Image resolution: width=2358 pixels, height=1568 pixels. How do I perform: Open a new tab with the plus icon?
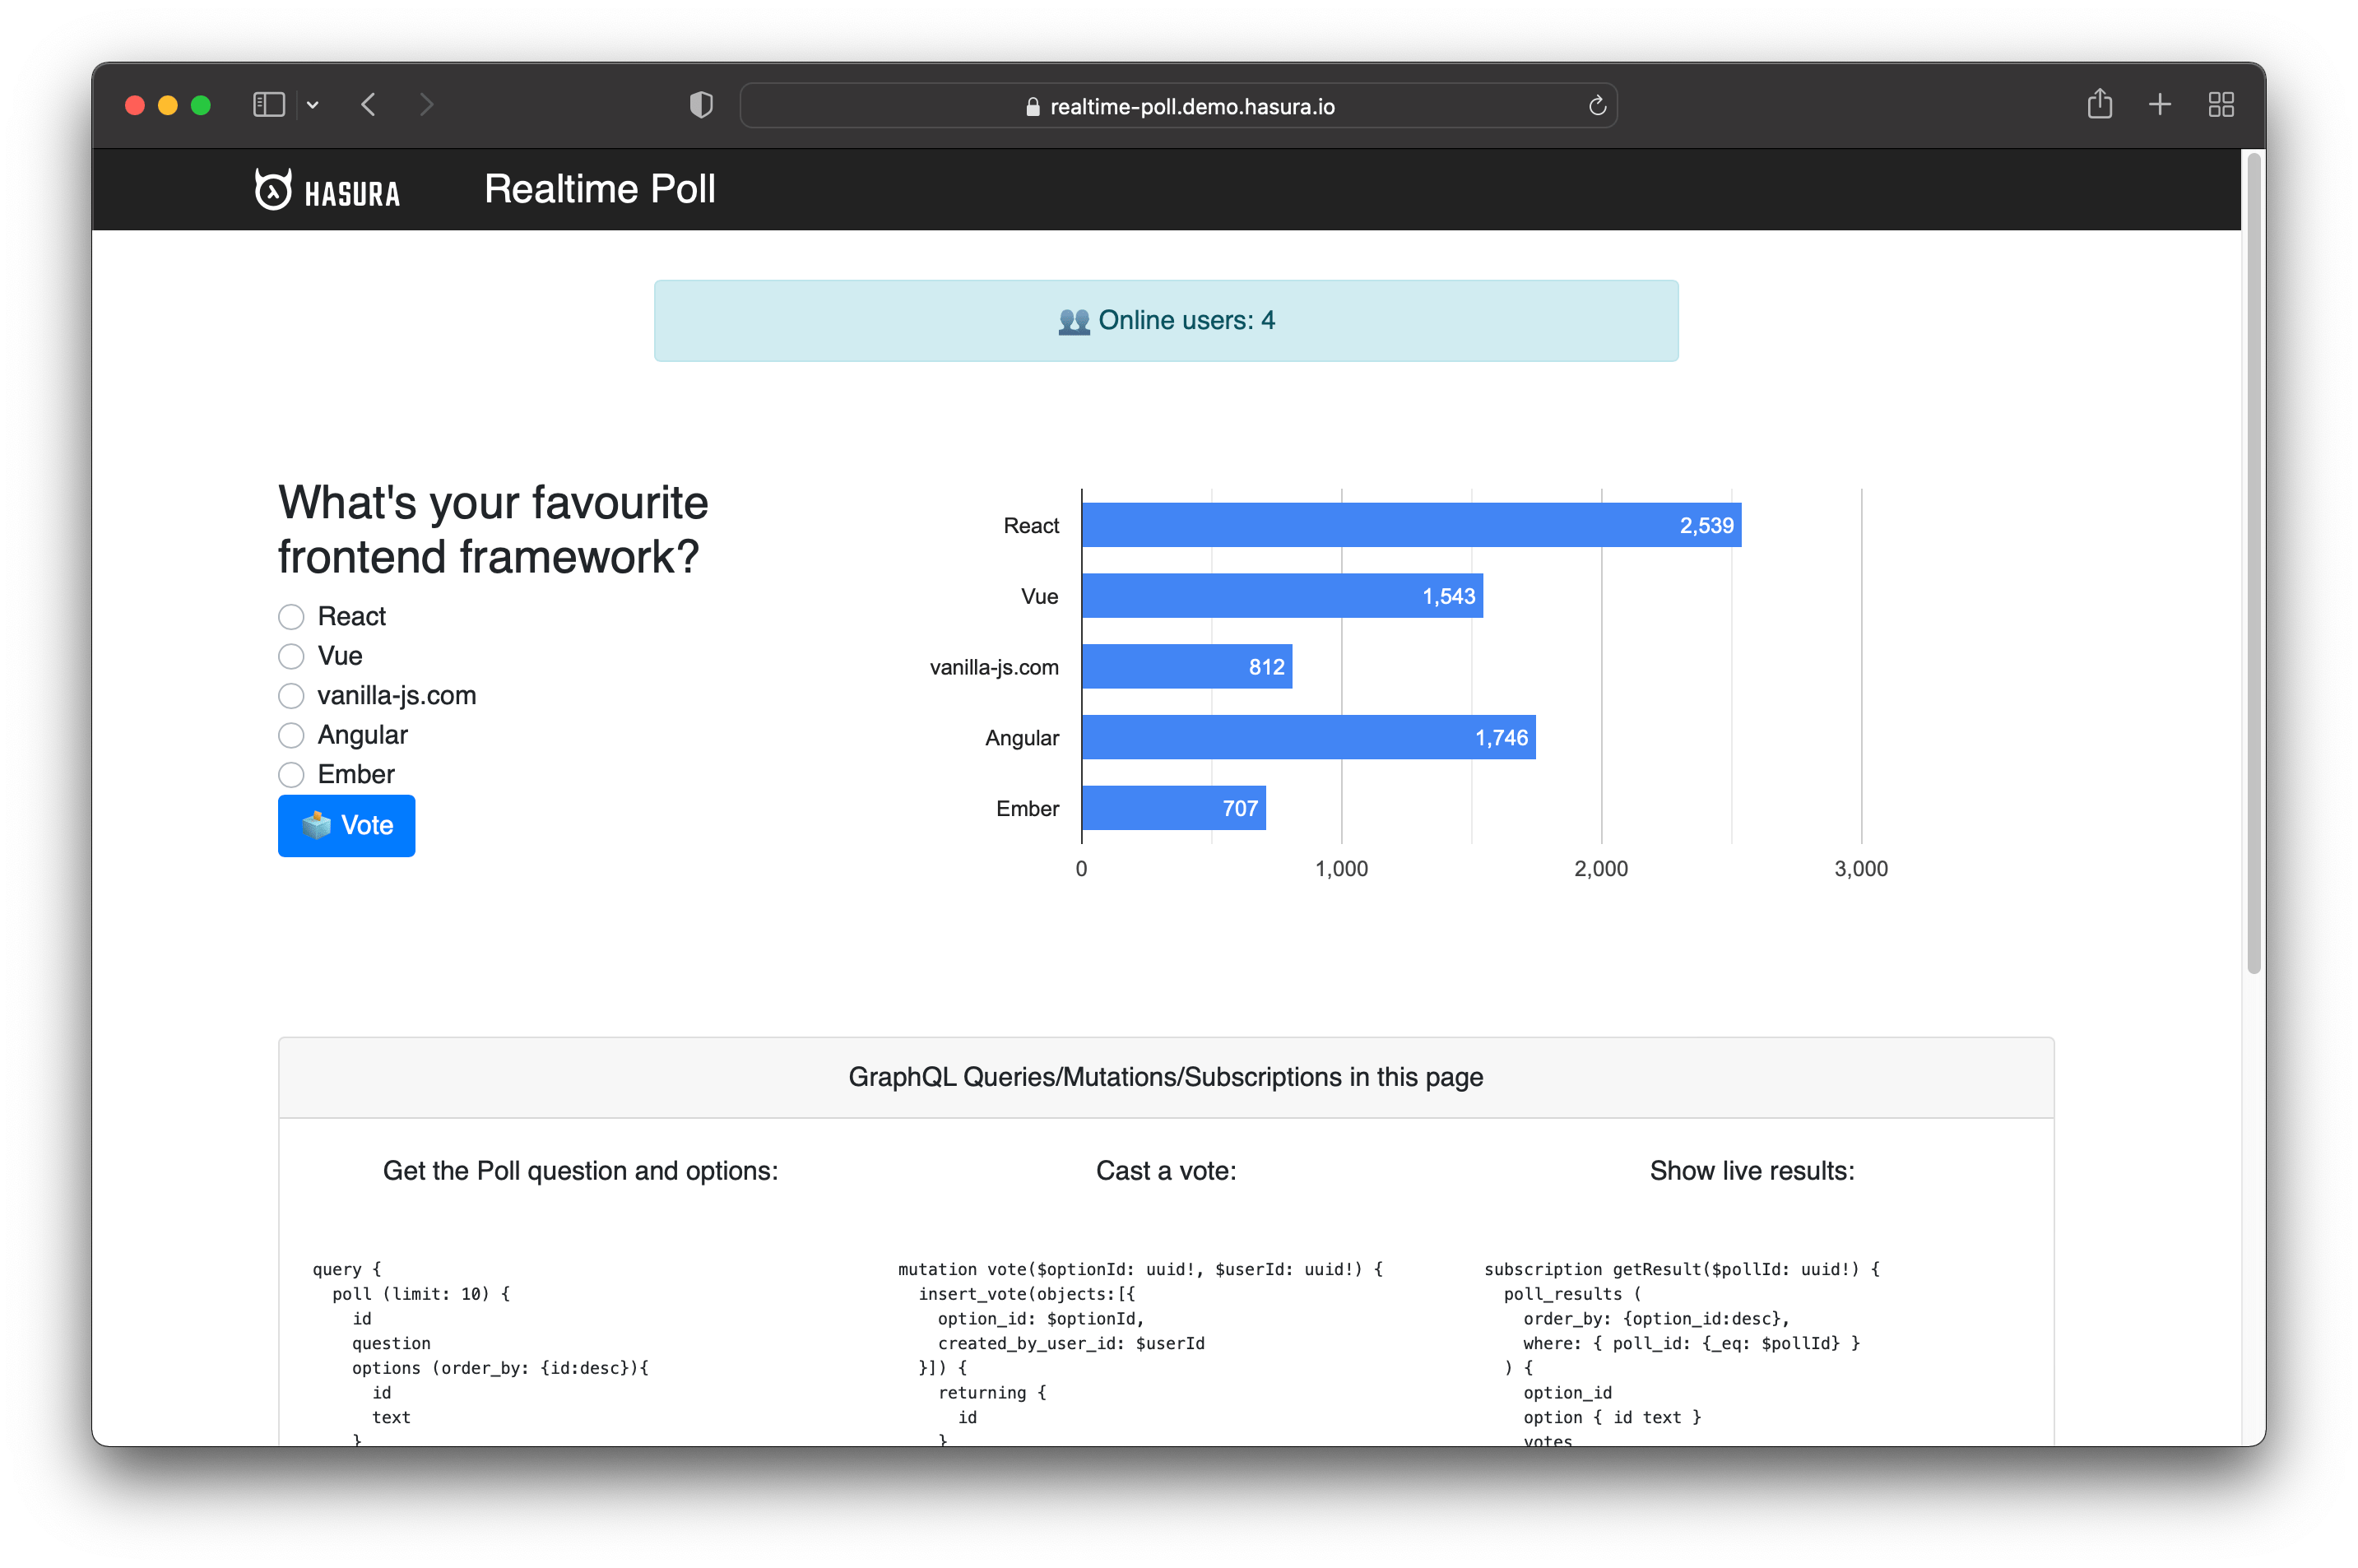point(2159,104)
